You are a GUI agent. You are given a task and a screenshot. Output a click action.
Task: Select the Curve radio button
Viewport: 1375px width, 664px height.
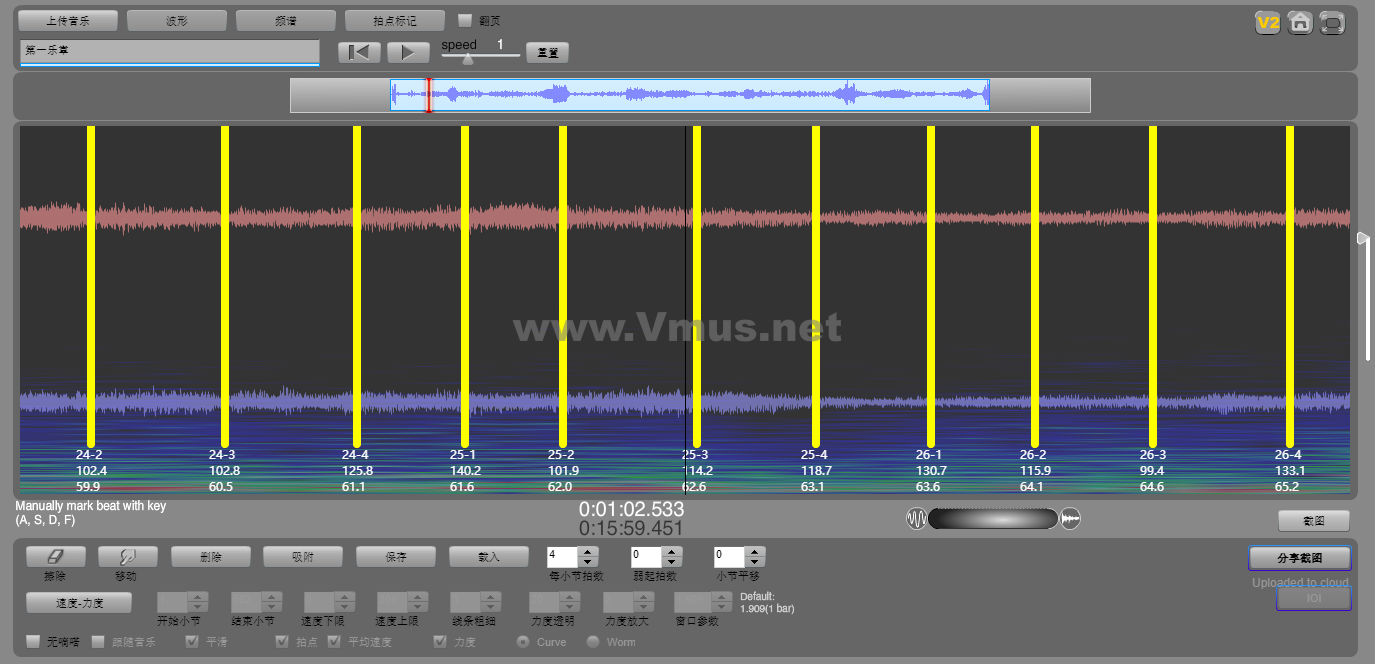tap(523, 642)
